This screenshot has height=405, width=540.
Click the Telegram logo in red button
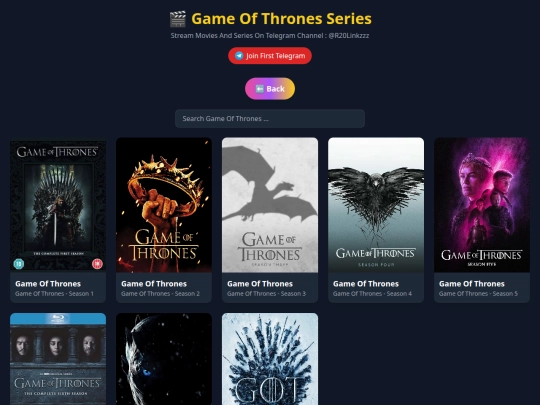(239, 56)
